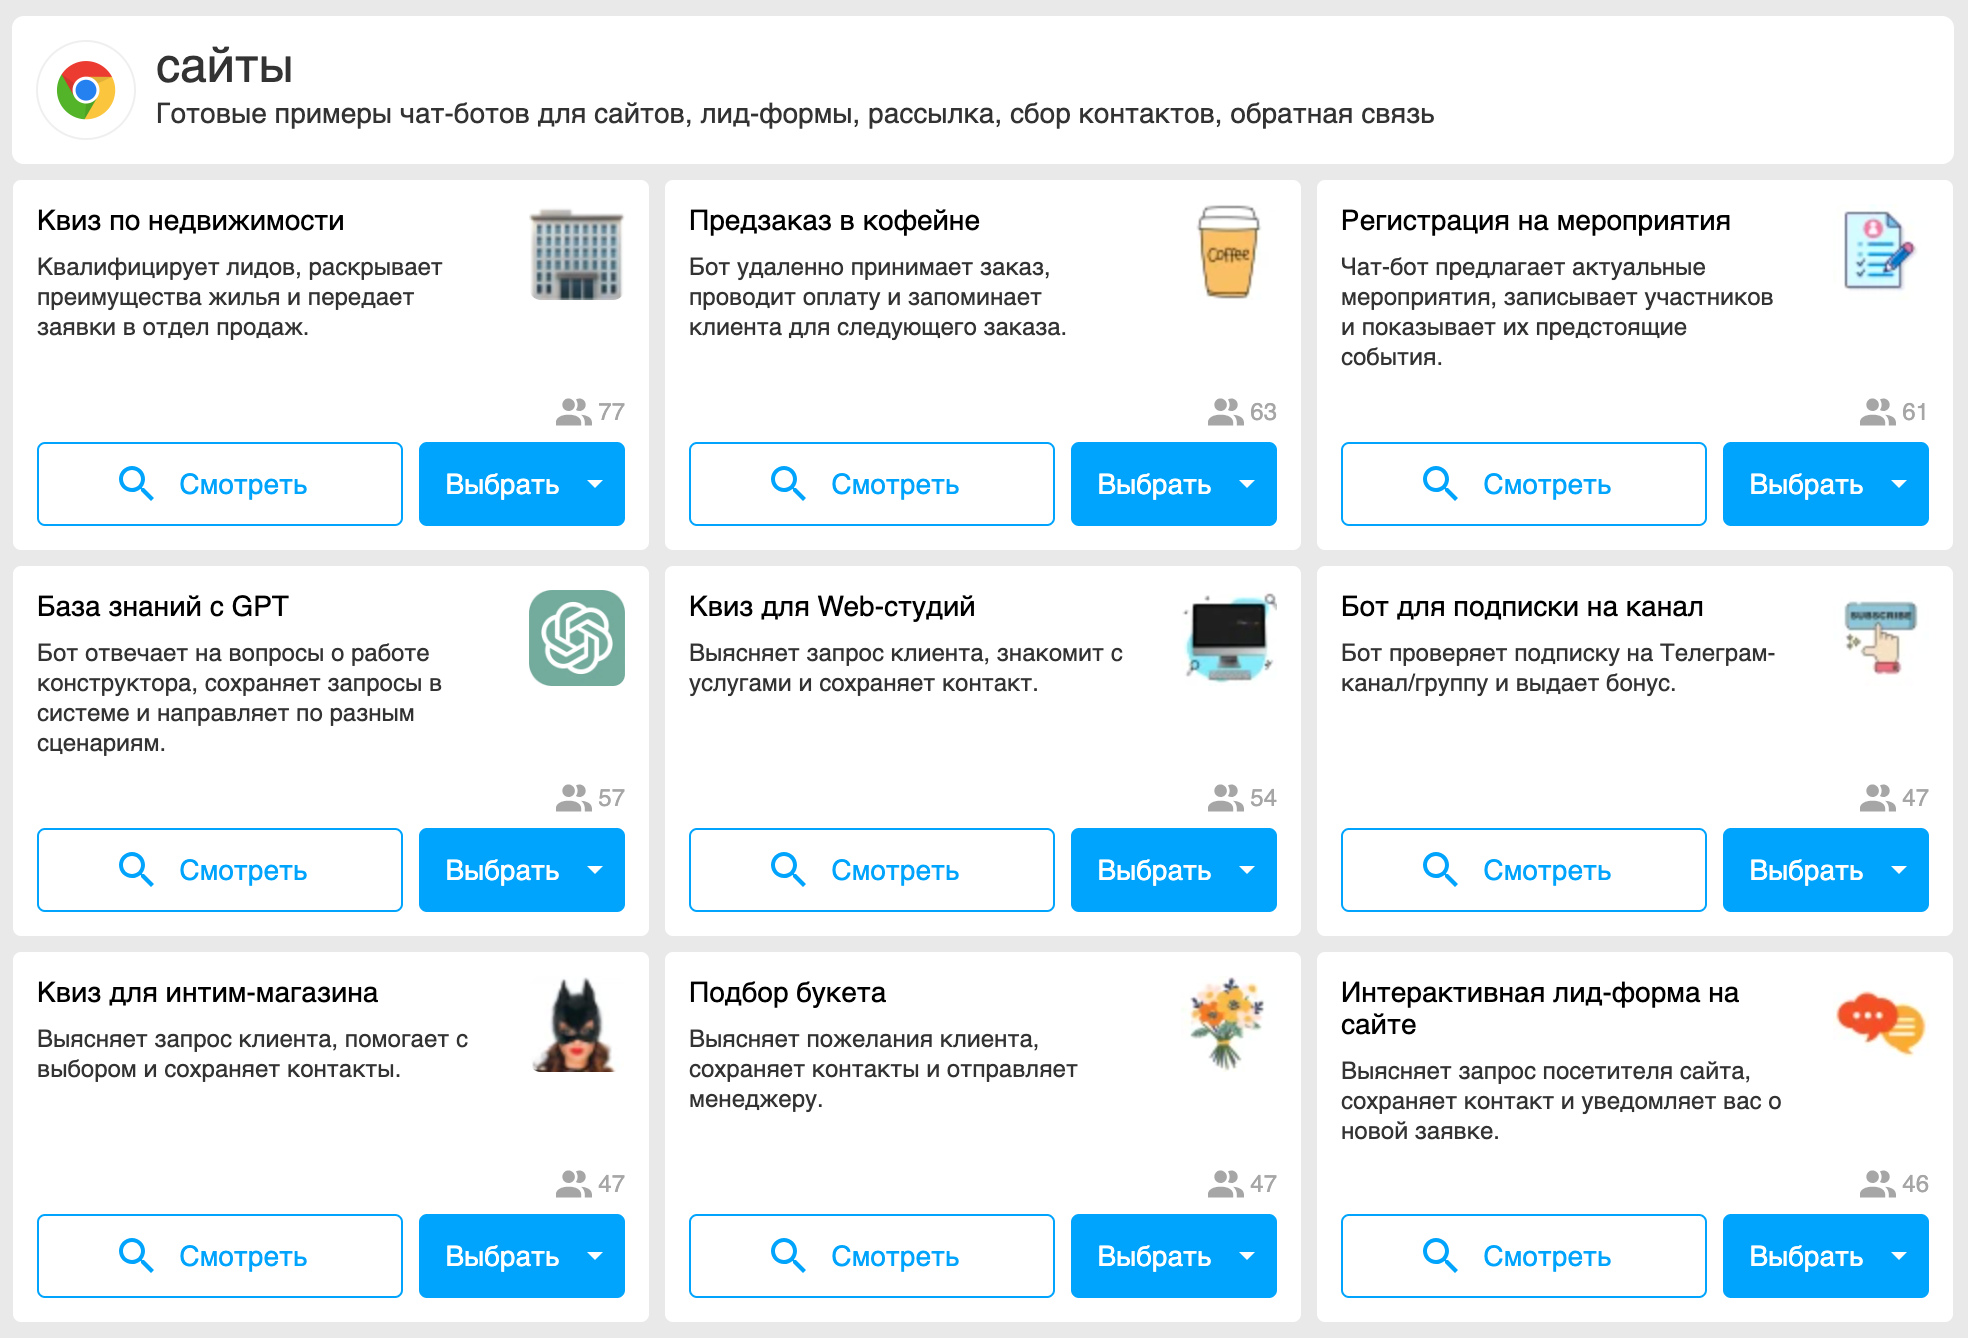Click the Chrome logo icon in header
1968x1338 pixels.
click(x=86, y=90)
